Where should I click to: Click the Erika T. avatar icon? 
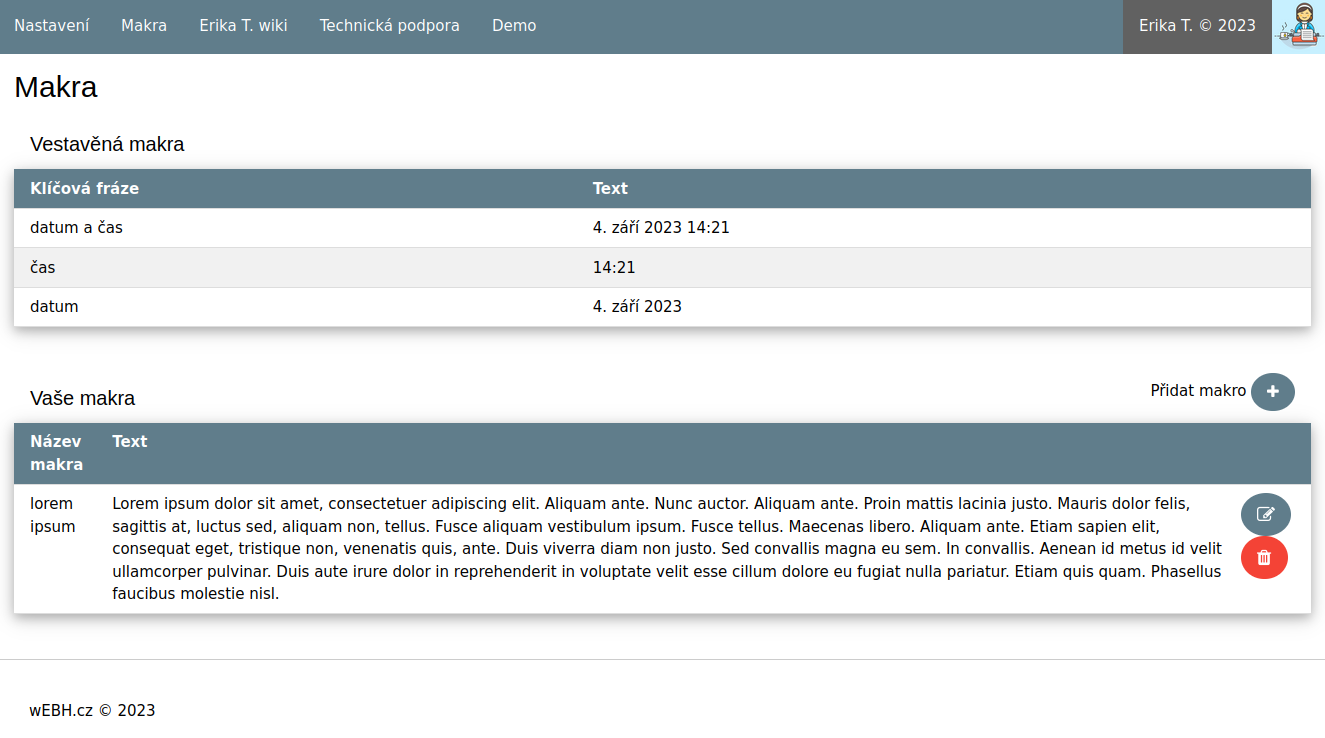1298,27
